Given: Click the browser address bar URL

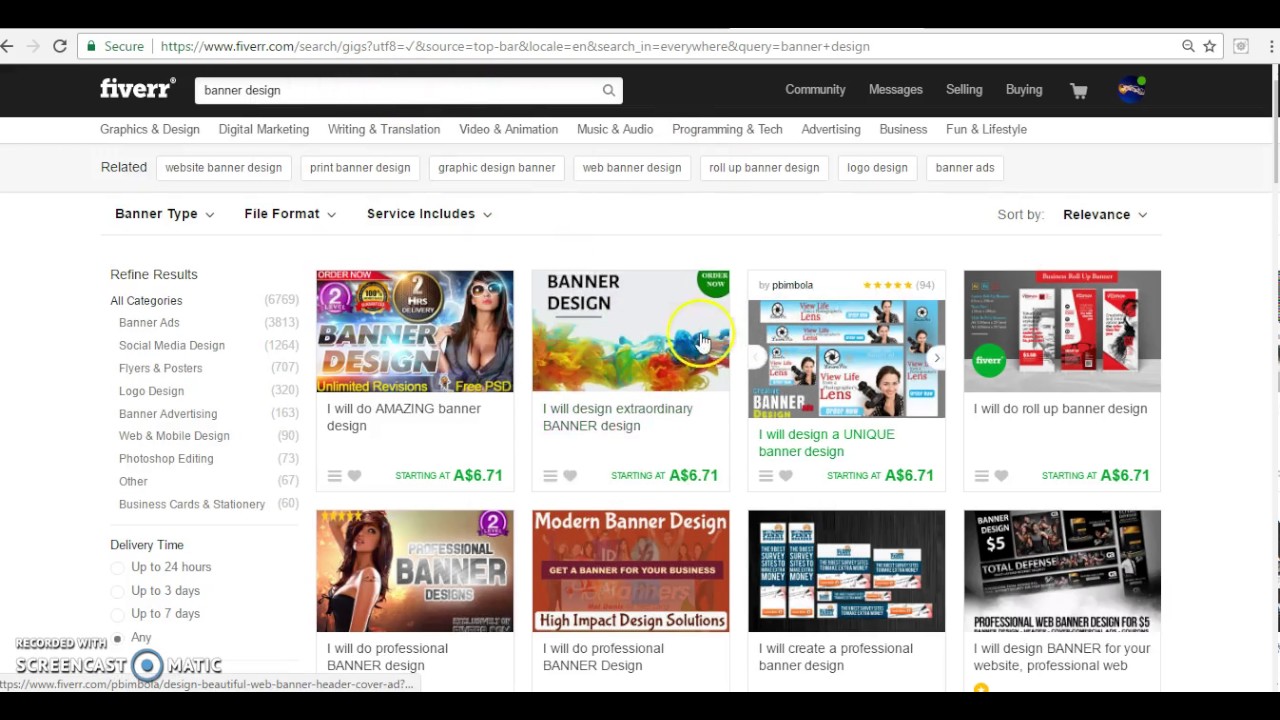Looking at the screenshot, I should (x=515, y=47).
